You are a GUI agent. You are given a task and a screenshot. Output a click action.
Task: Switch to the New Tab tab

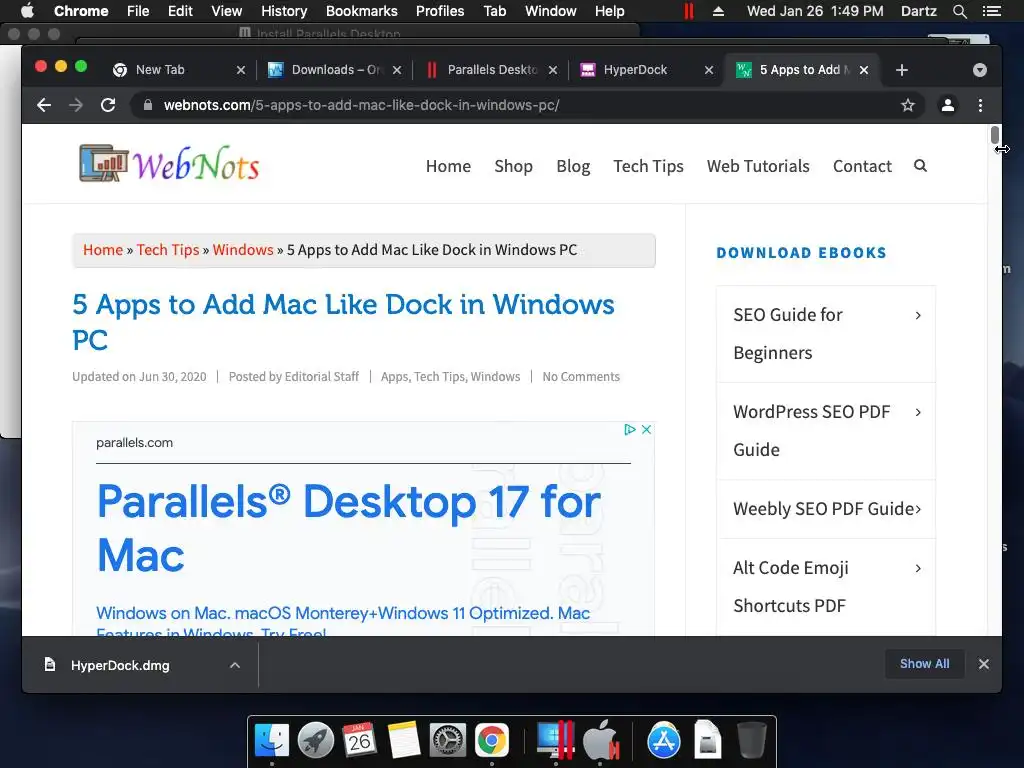160,70
